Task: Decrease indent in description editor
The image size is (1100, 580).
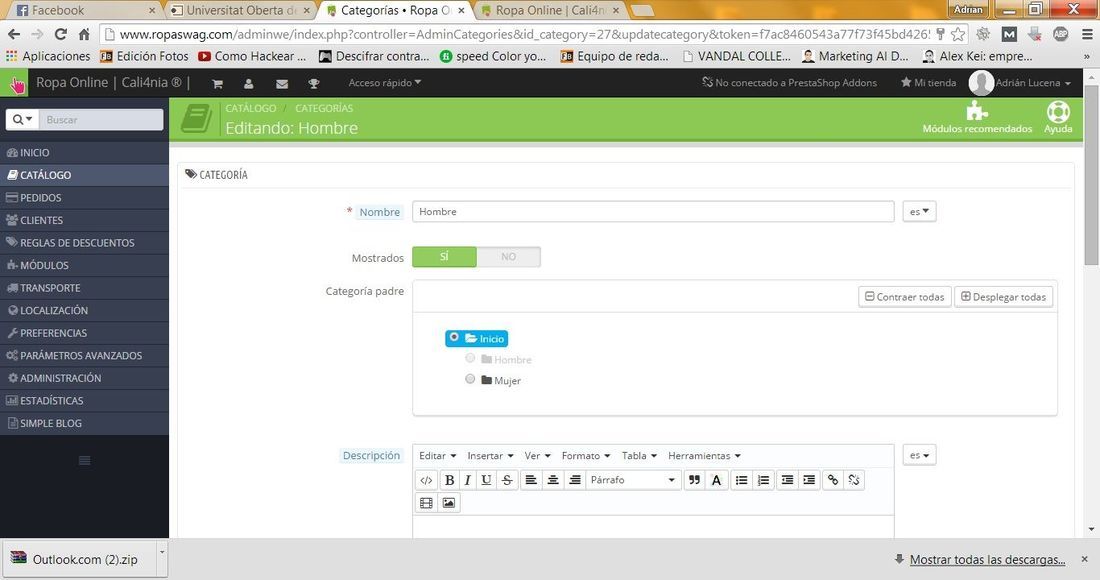Action: pos(787,480)
